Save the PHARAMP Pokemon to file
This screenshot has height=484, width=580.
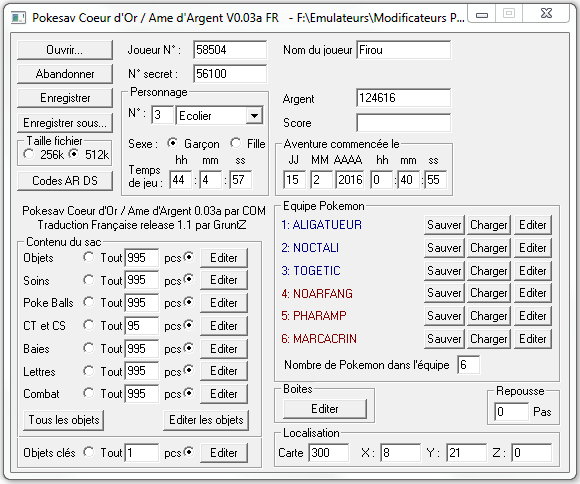point(444,316)
